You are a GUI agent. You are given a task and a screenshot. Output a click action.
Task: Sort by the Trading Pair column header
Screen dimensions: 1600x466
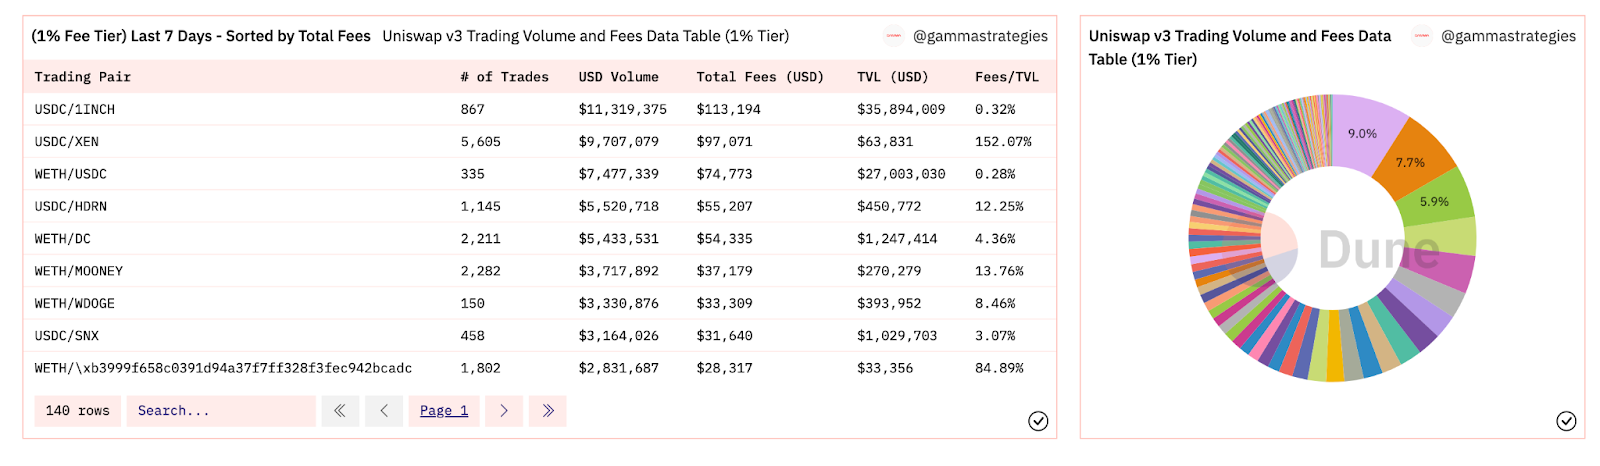tap(83, 77)
